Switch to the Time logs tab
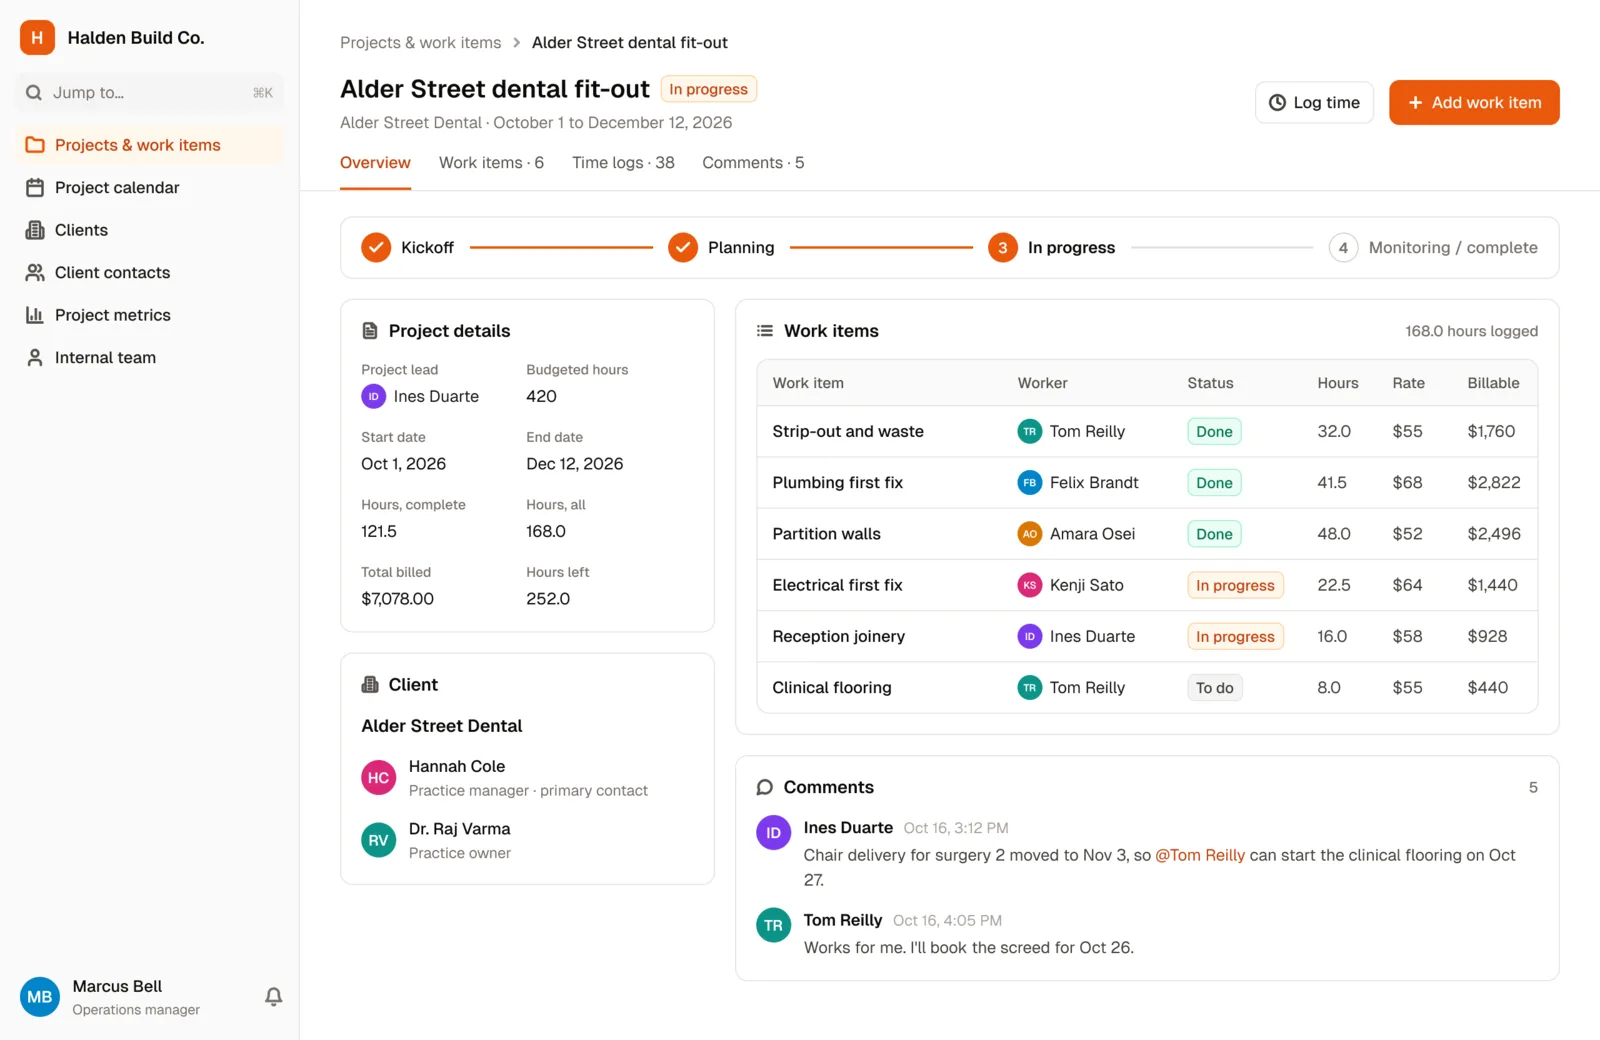 (x=623, y=163)
